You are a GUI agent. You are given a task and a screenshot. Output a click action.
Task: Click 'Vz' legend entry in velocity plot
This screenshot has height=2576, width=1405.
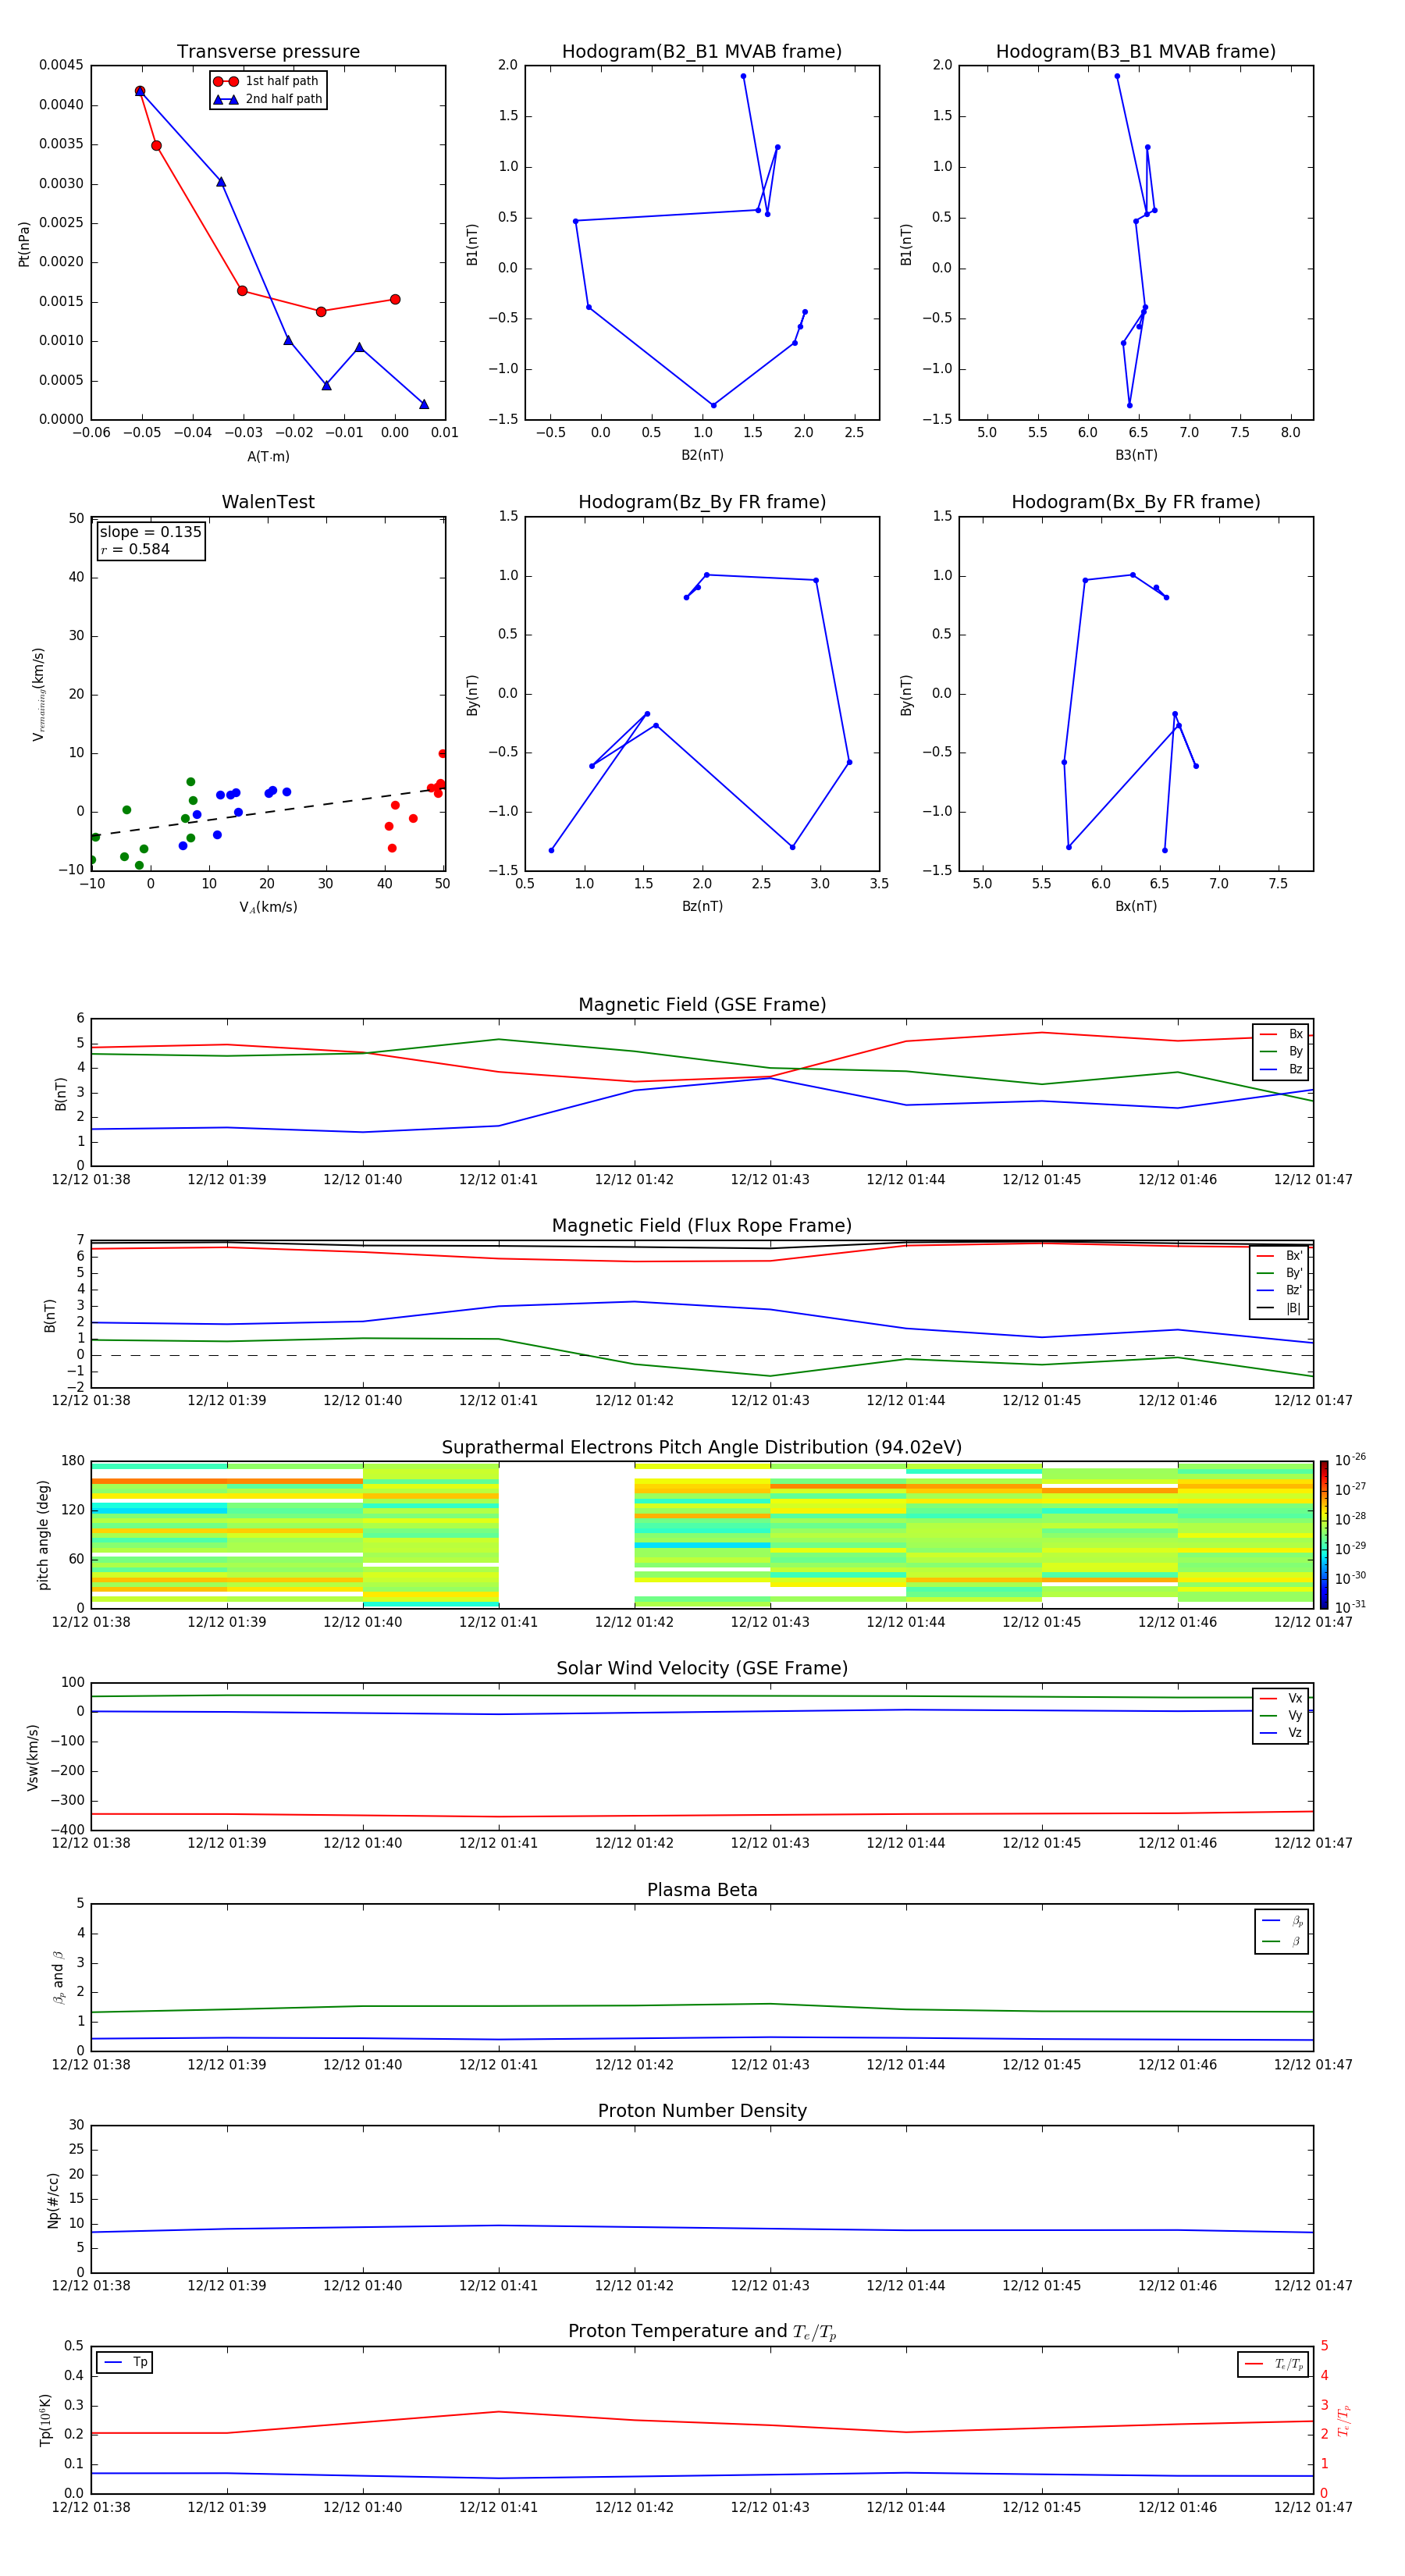1282,1733
